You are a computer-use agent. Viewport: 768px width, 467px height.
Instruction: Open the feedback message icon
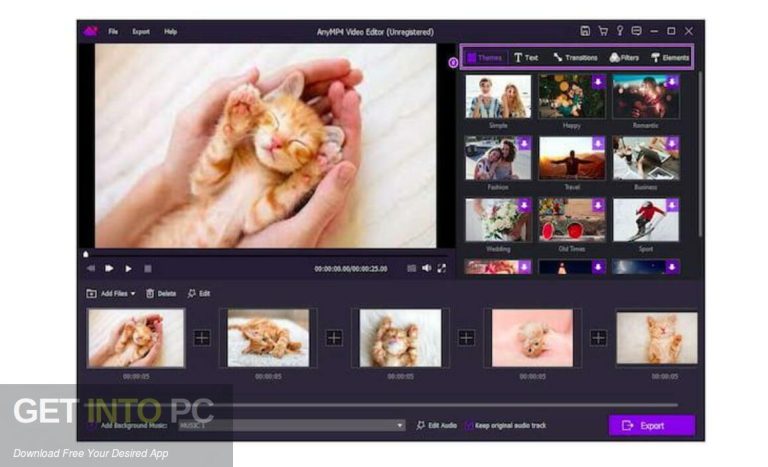(x=636, y=31)
